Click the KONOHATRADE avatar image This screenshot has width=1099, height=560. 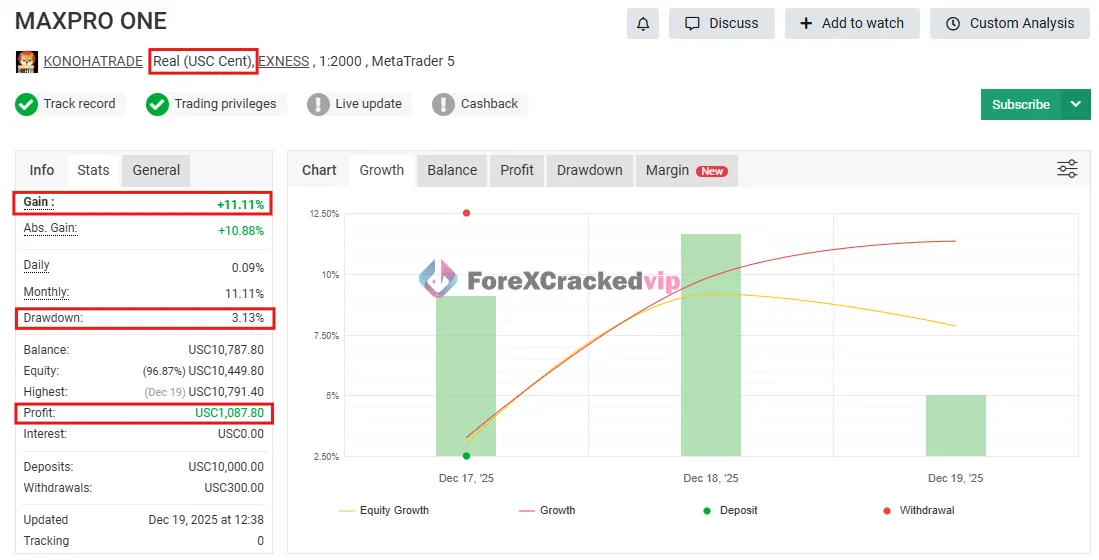coord(27,62)
